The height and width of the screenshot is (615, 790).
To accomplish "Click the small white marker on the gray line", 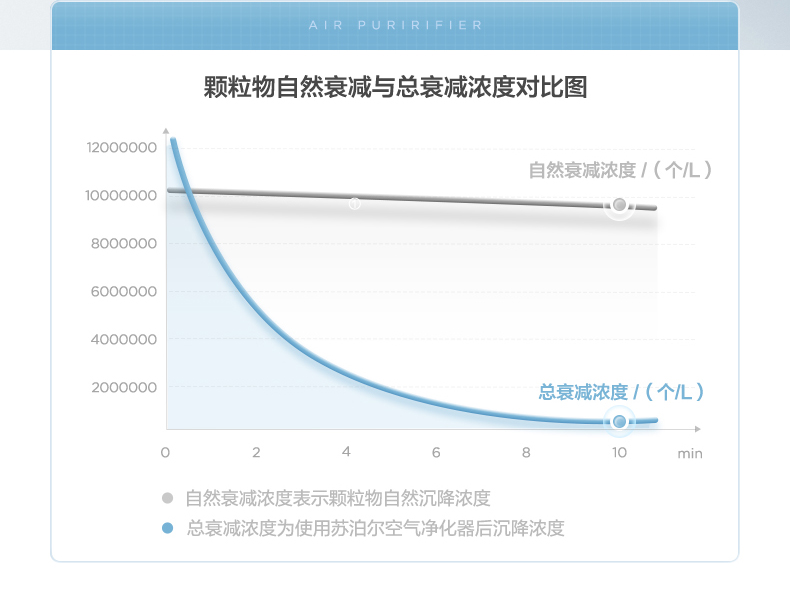I will (x=354, y=204).
